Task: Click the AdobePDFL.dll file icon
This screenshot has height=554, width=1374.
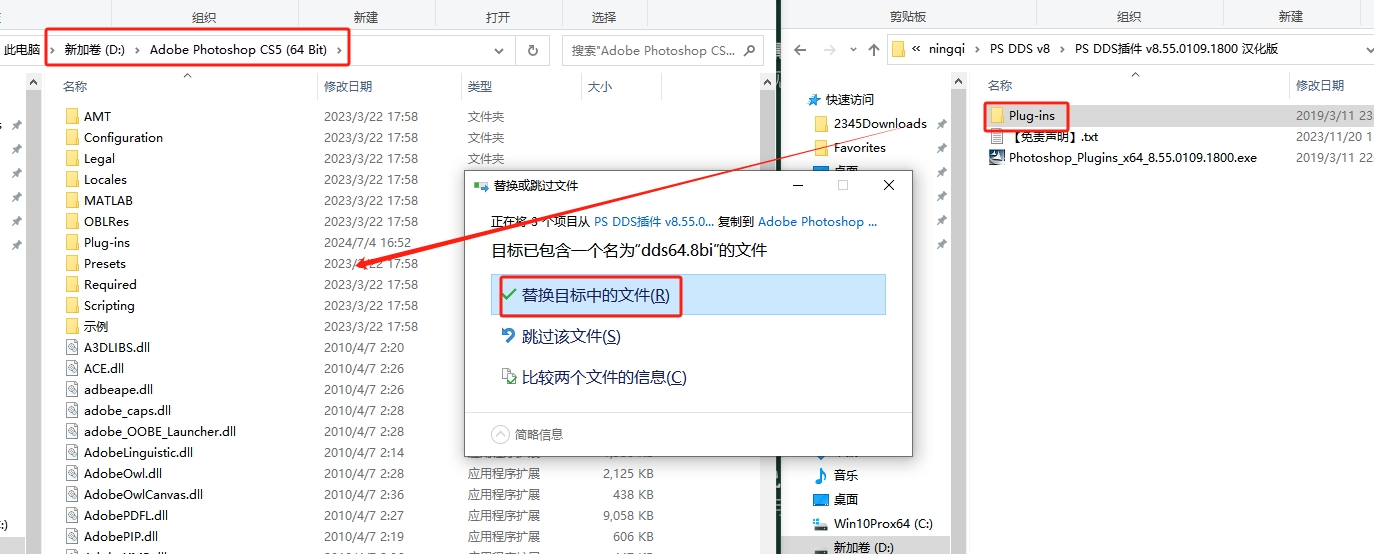Action: pos(72,516)
